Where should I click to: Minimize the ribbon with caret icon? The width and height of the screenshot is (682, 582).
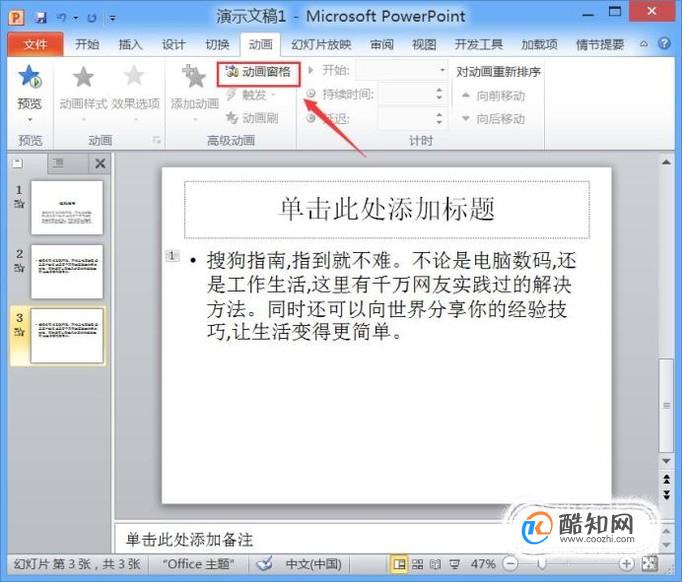[644, 44]
